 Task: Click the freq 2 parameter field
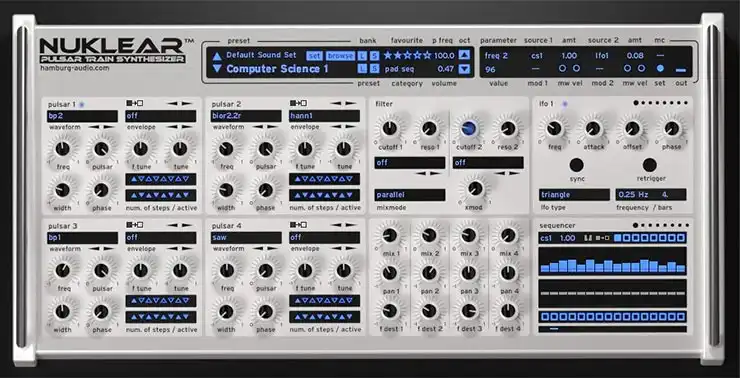(496, 56)
